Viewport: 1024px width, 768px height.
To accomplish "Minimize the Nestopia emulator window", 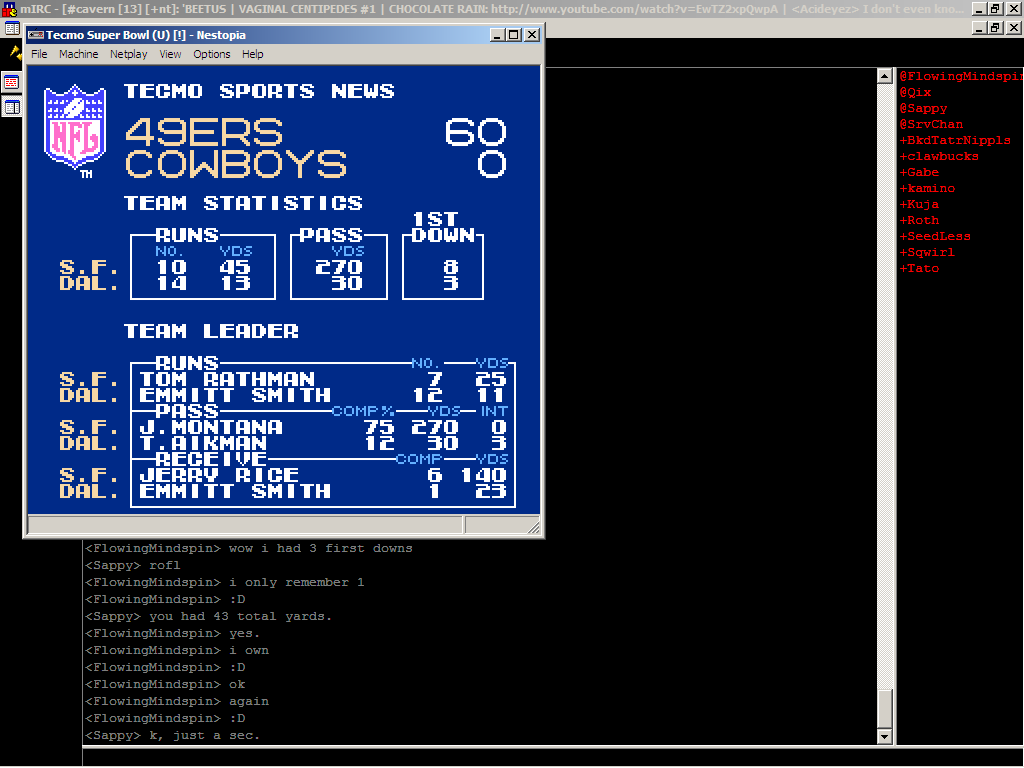I will click(x=498, y=35).
